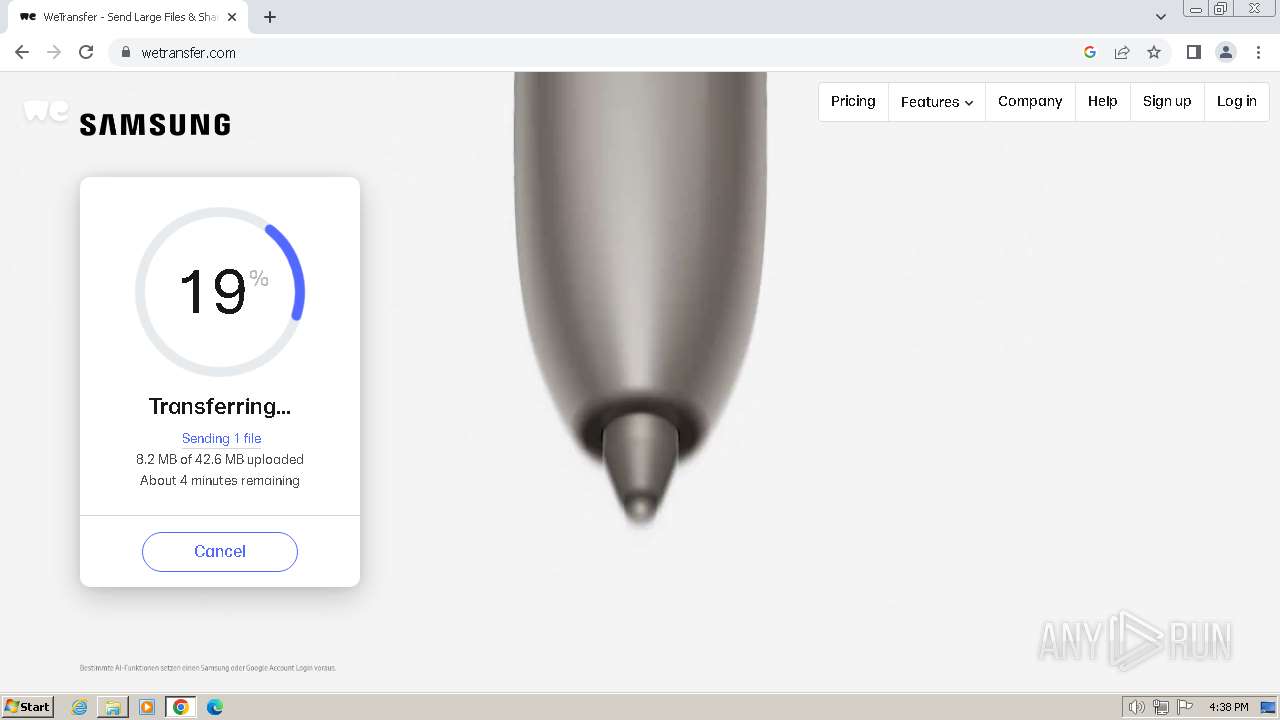
Task: Open File Explorer from taskbar
Action: (x=113, y=707)
